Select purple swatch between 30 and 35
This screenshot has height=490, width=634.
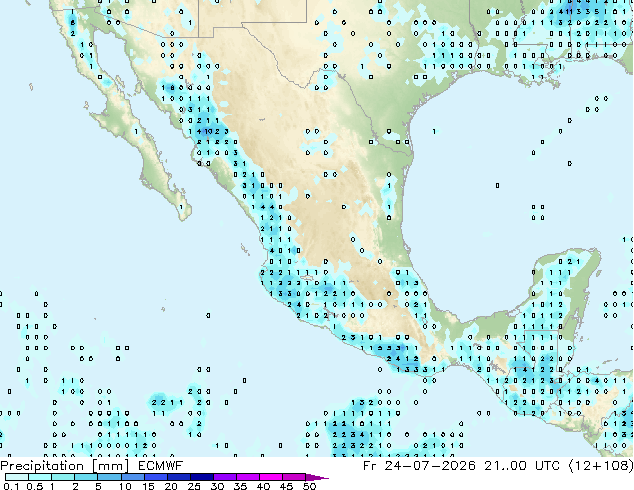click(224, 477)
